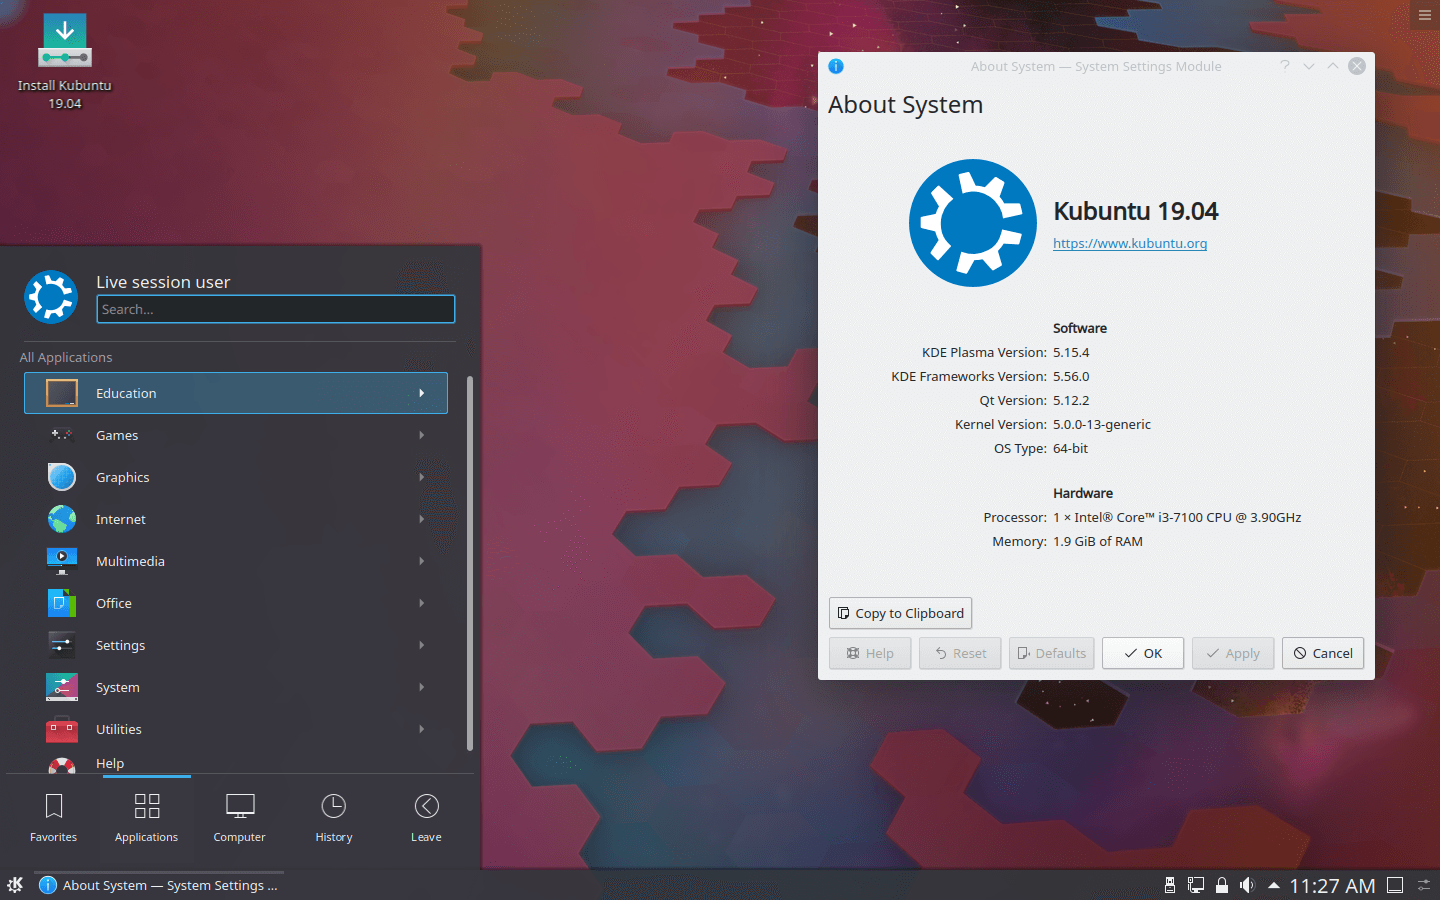Viewport: 1440px width, 900px height.
Task: Click the KDE Frameworks version value 5.56.0
Action: (x=1071, y=376)
